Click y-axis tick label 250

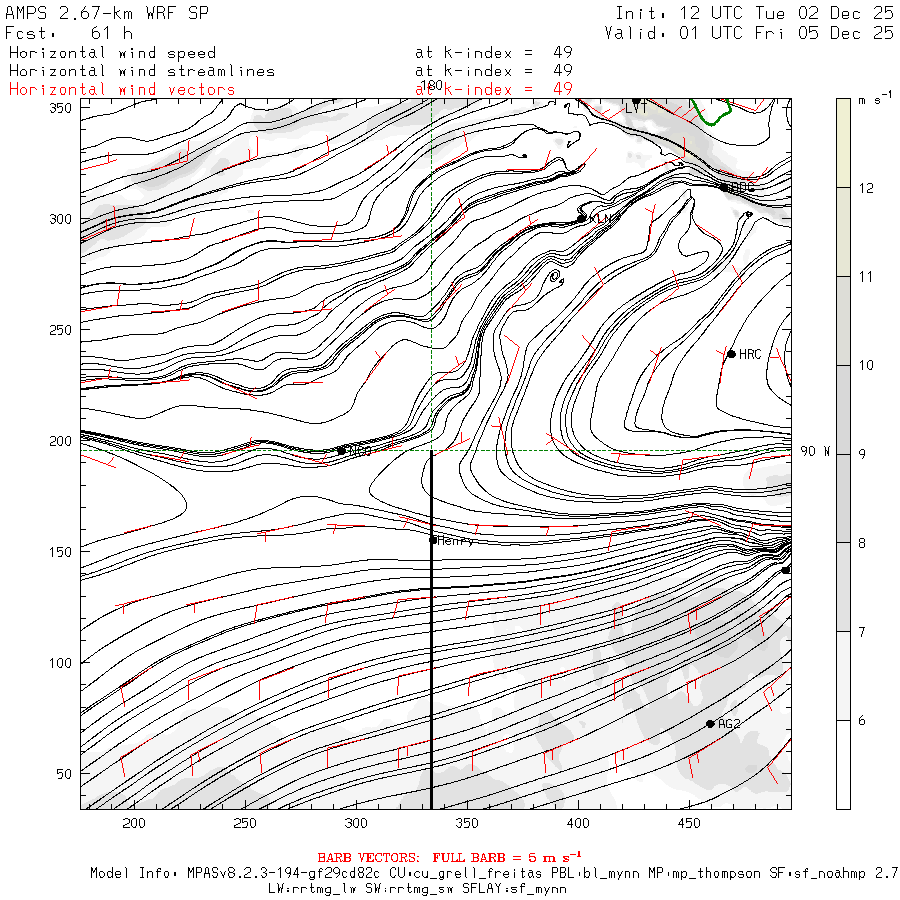(x=60, y=330)
